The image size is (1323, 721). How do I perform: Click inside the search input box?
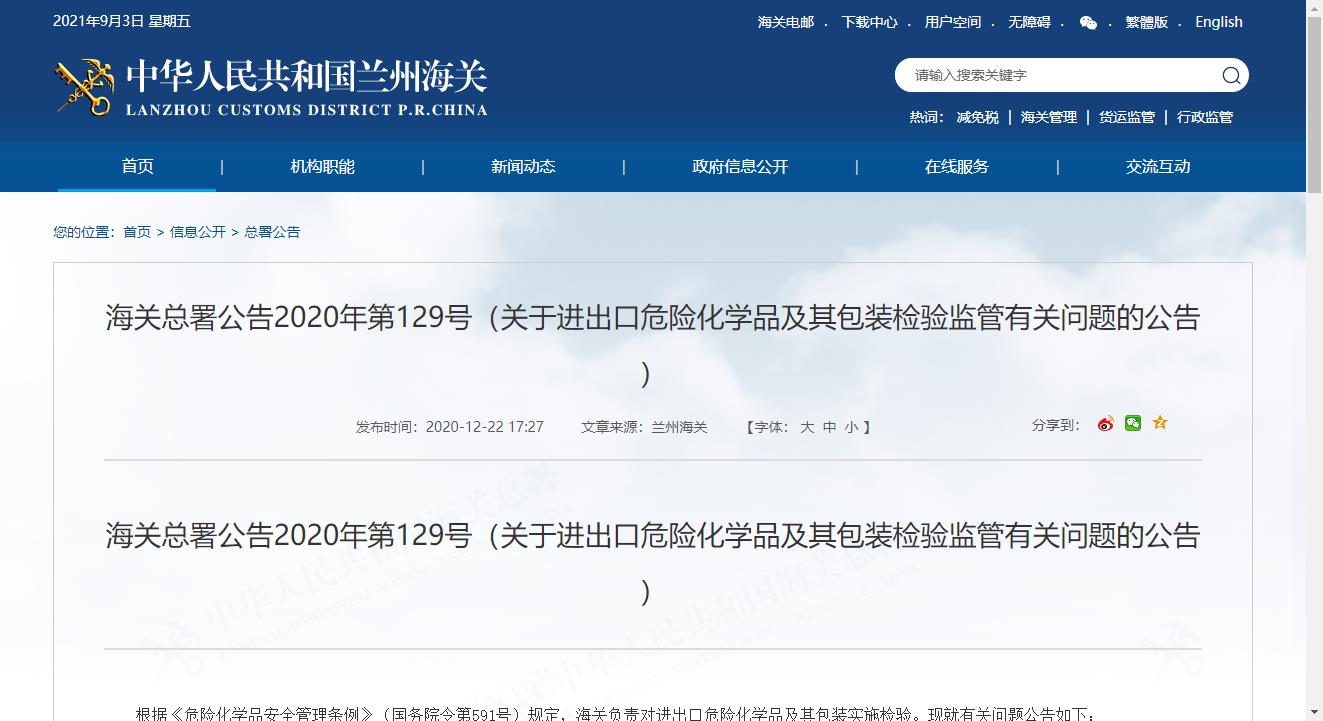click(x=1050, y=75)
